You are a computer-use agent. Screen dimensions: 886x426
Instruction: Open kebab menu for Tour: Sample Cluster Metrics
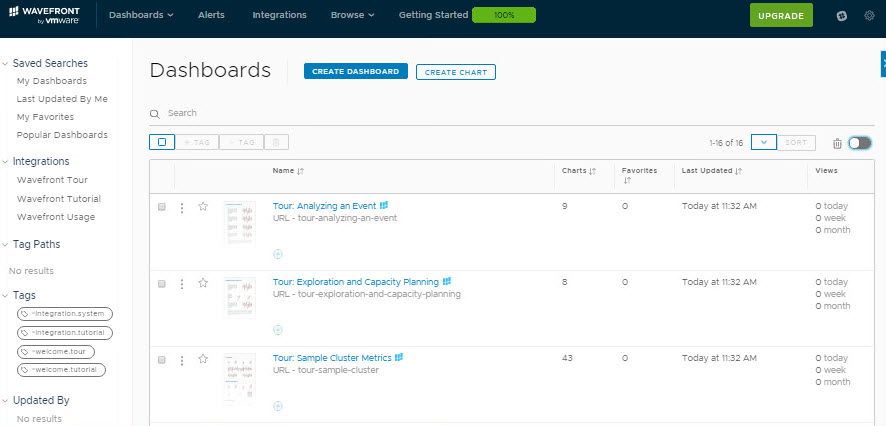pyautogui.click(x=182, y=359)
